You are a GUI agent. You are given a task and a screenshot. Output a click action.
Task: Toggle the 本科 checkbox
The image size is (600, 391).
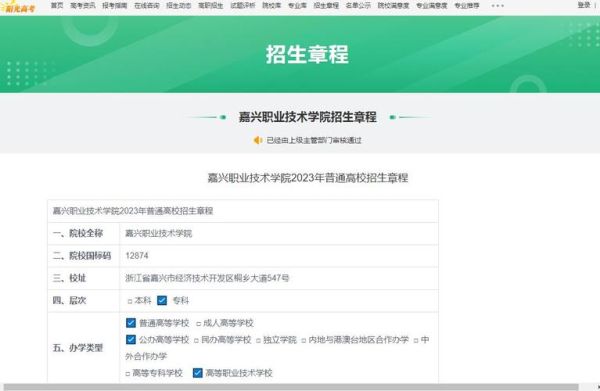130,301
